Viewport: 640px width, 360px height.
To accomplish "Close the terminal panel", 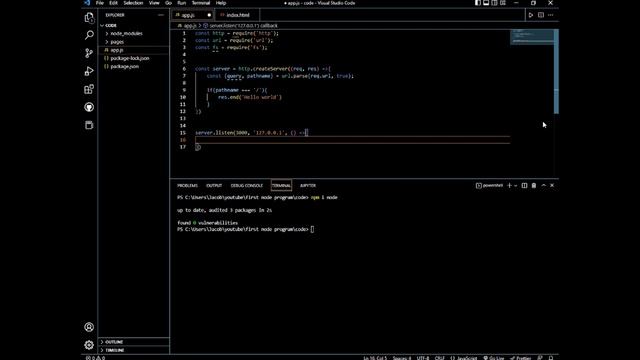I will coord(552,185).
